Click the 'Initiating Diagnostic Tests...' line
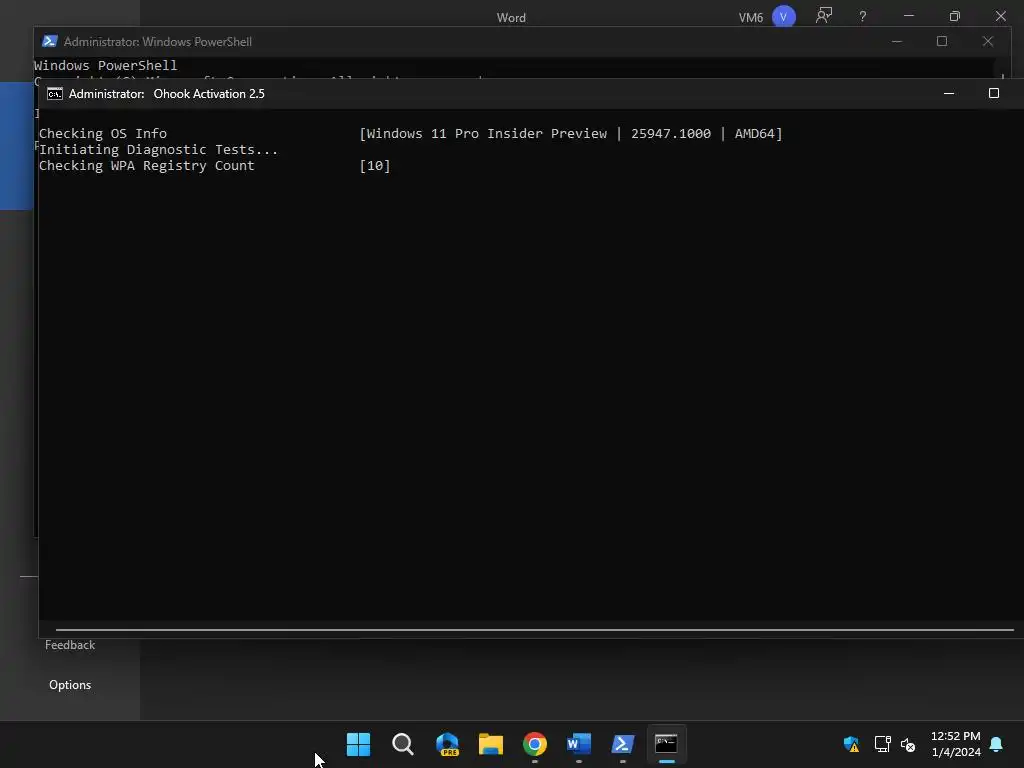1024x768 pixels. [158, 150]
